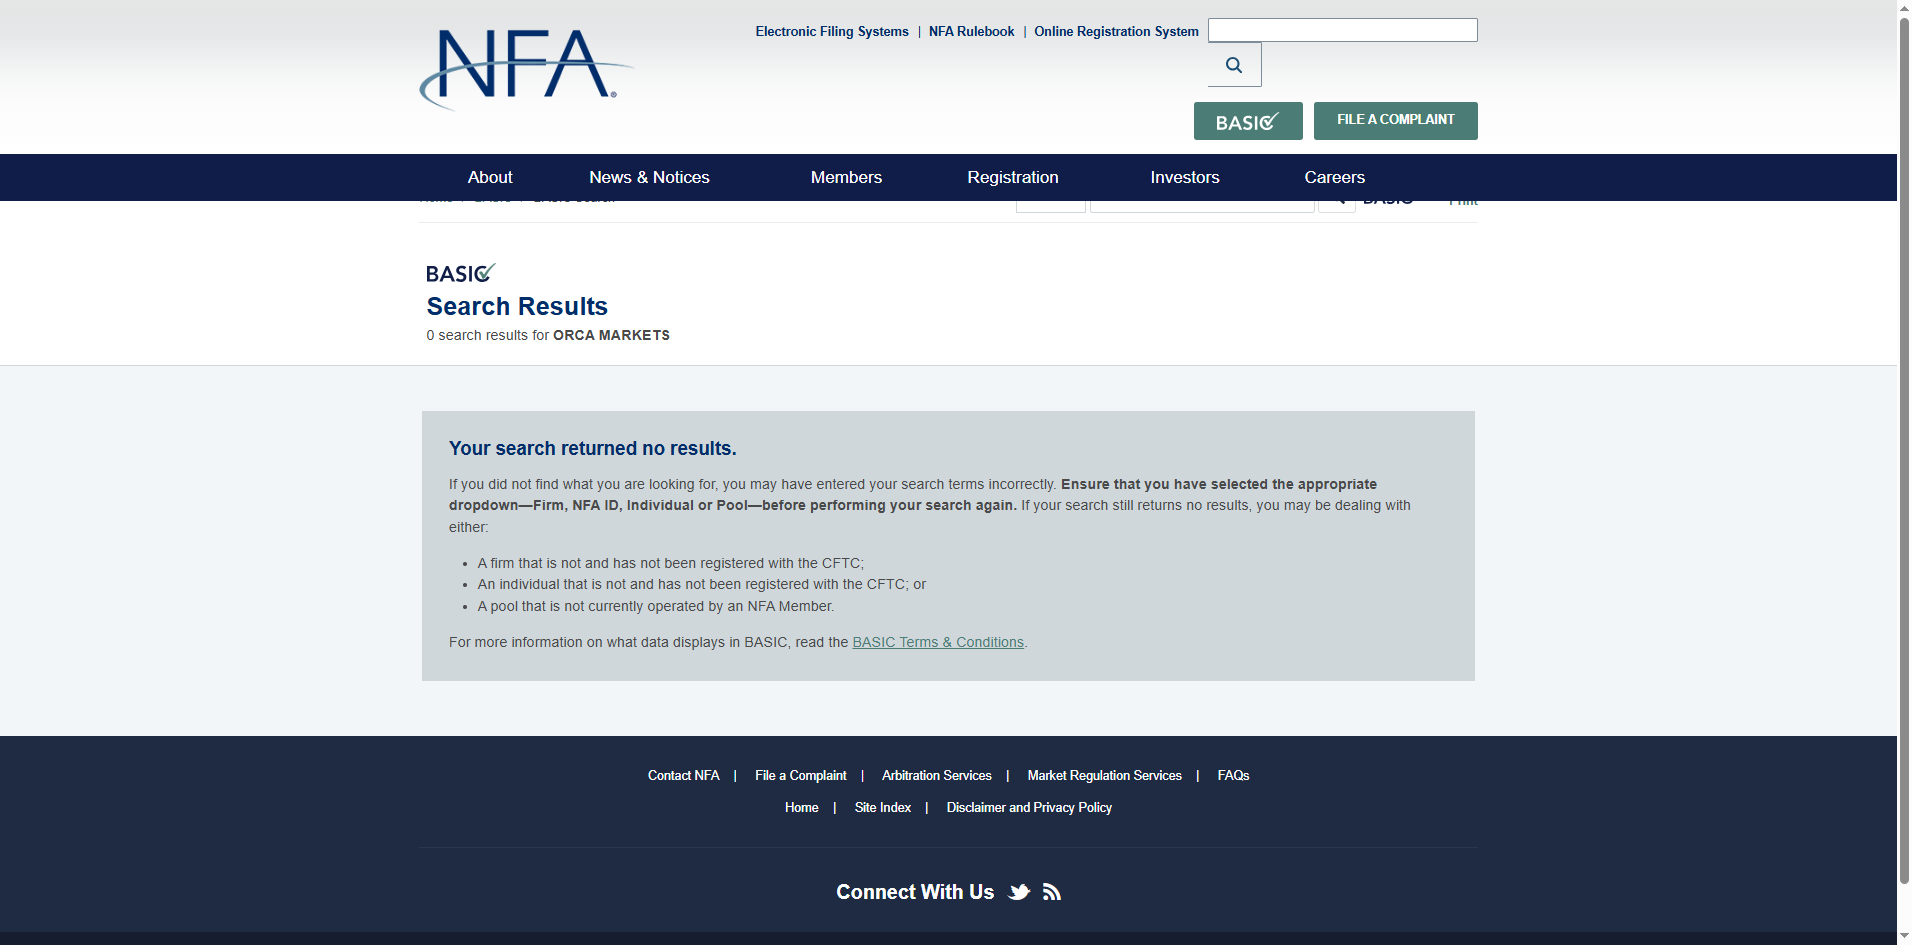Open the RSS feed icon

(1051, 892)
